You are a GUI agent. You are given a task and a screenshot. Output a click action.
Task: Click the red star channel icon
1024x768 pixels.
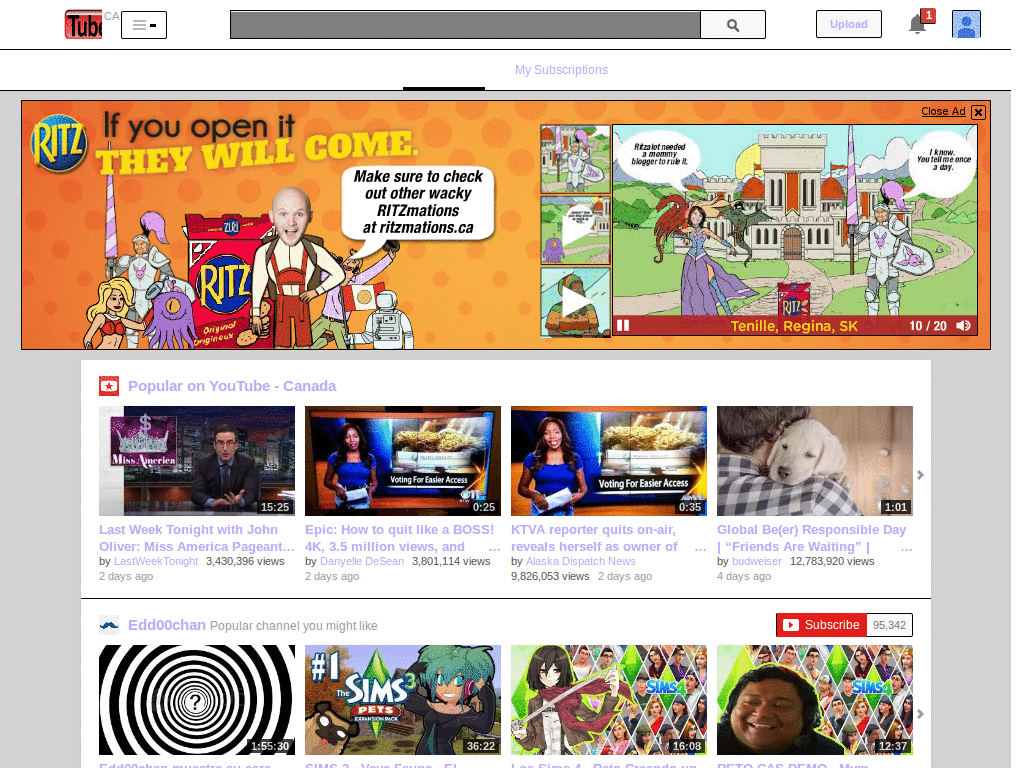pos(109,386)
